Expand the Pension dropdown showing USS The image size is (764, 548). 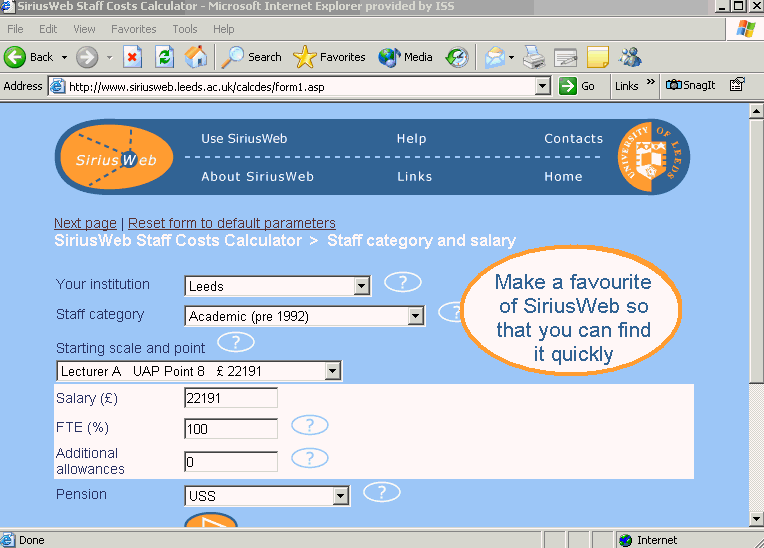tap(267, 496)
